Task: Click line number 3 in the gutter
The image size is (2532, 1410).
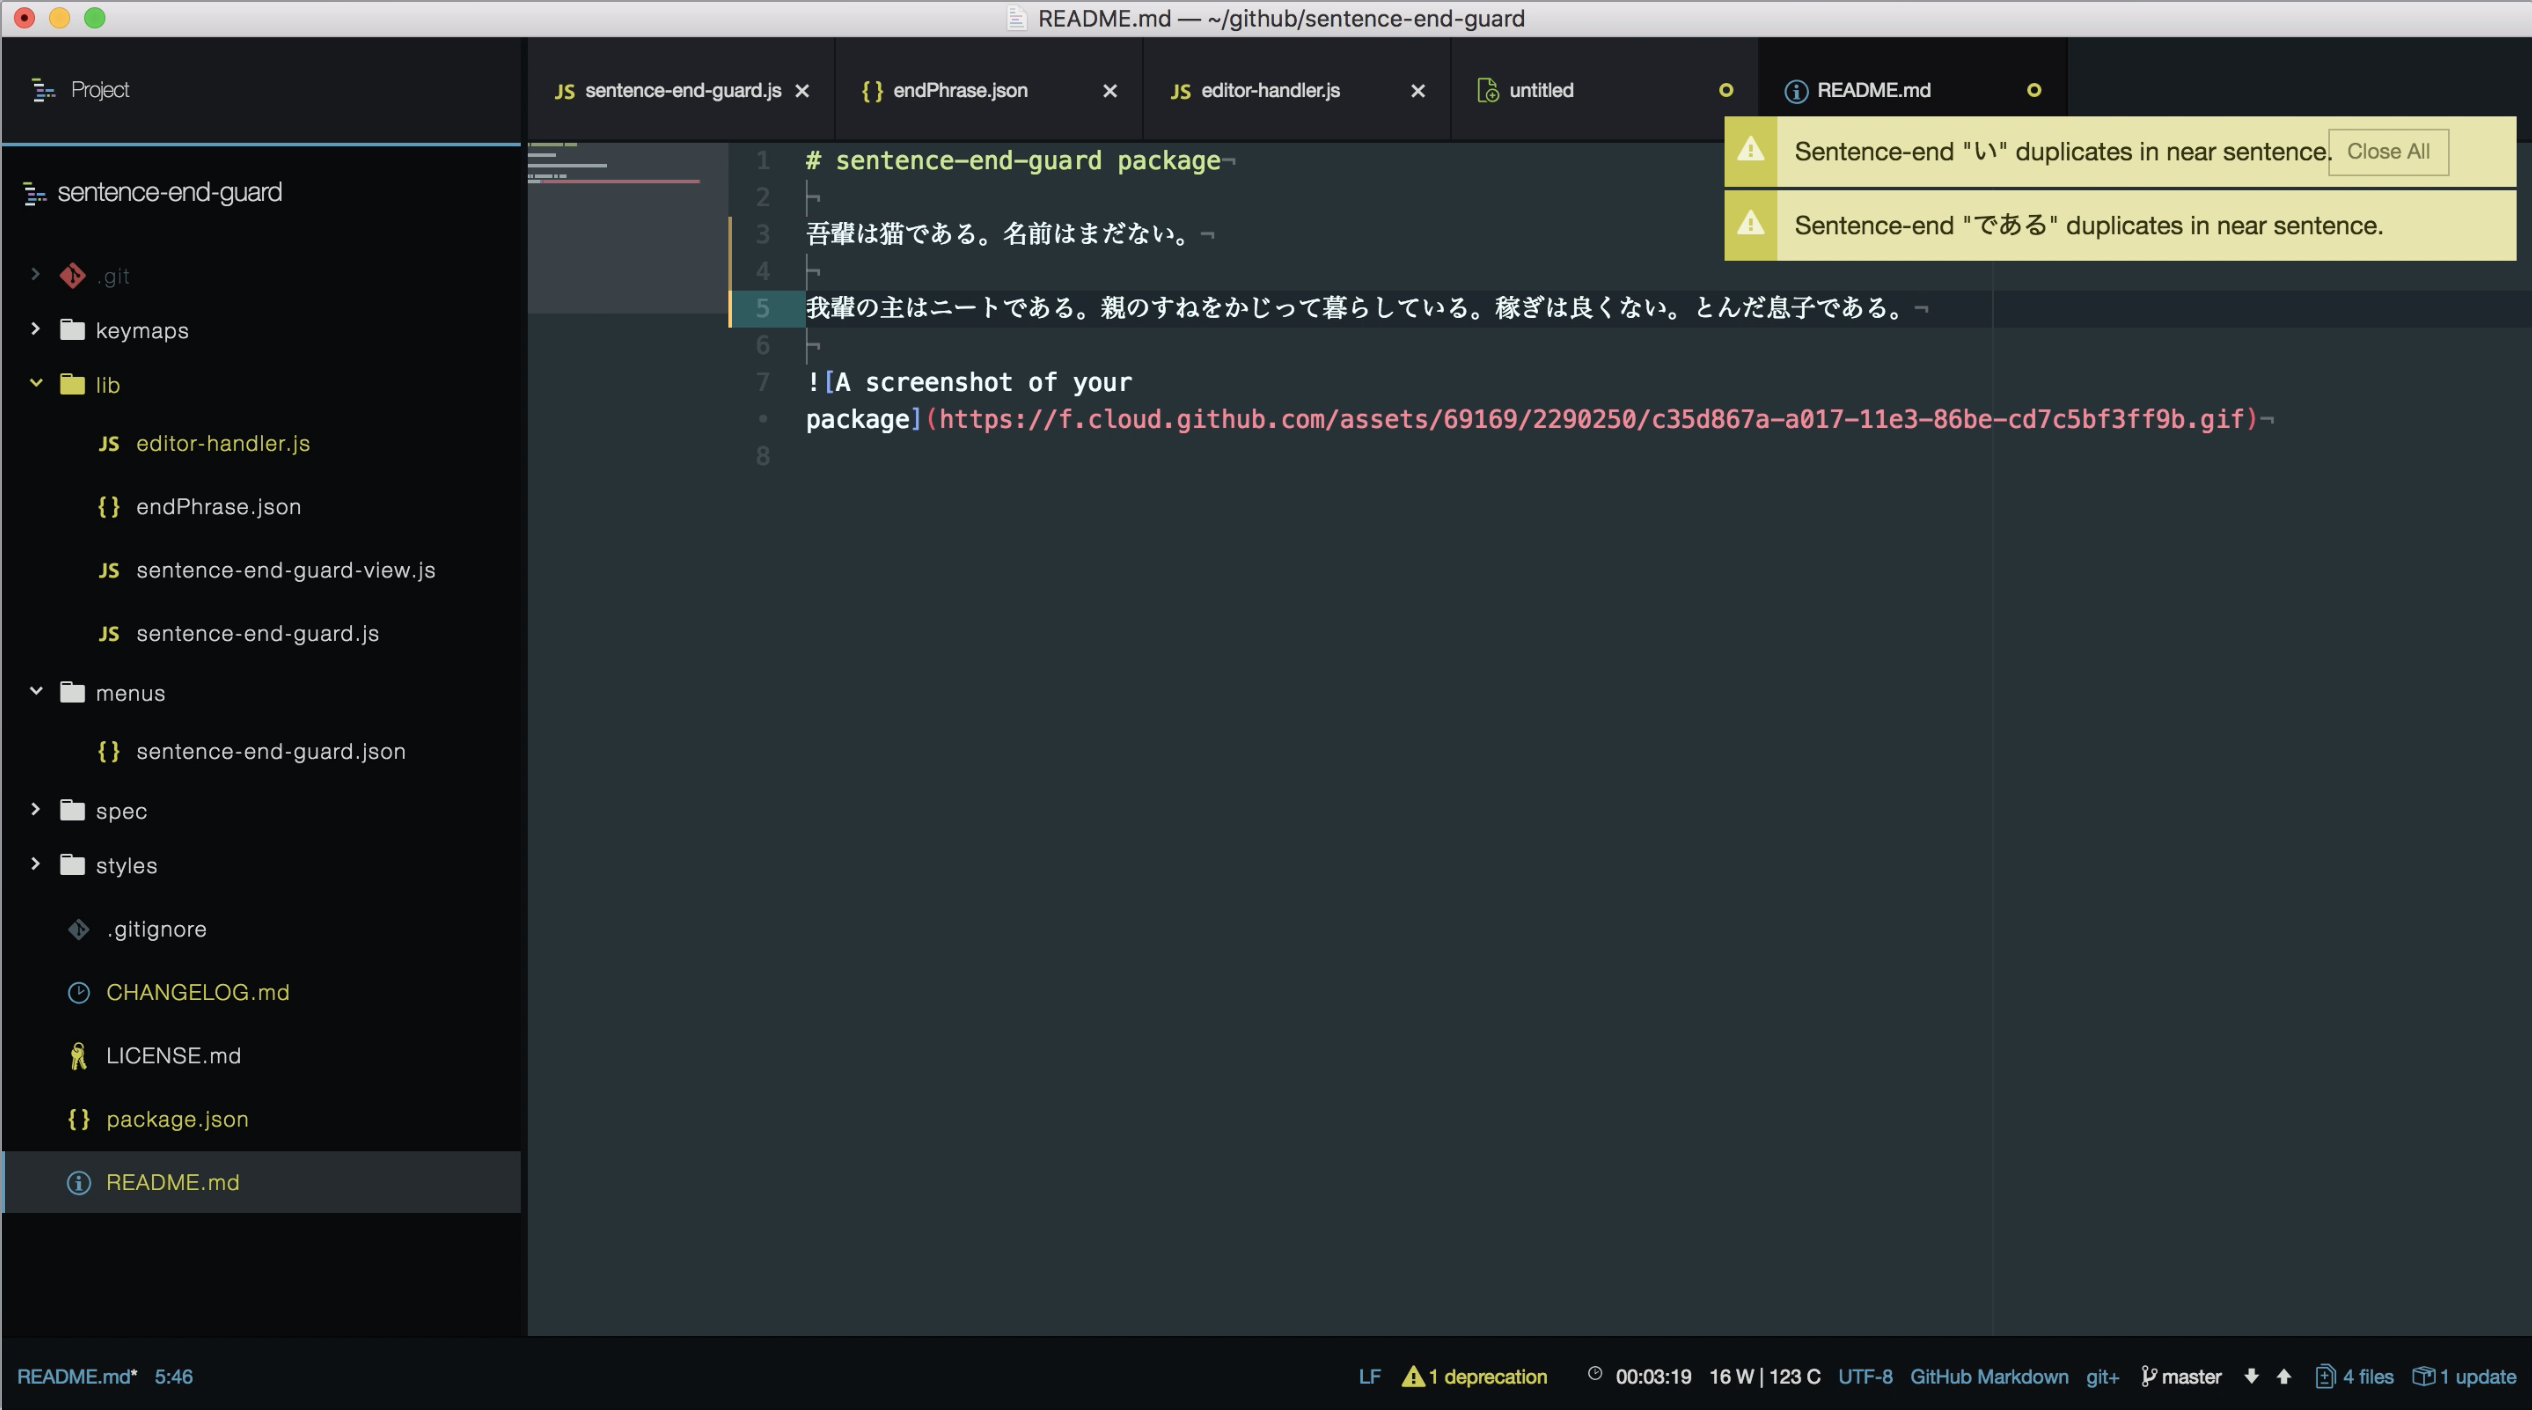Action: click(763, 234)
